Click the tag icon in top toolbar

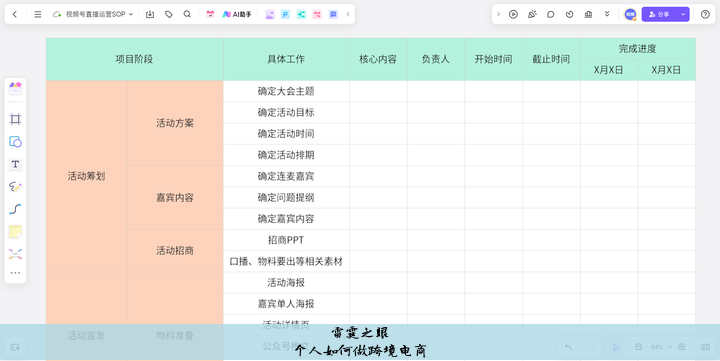(169, 14)
